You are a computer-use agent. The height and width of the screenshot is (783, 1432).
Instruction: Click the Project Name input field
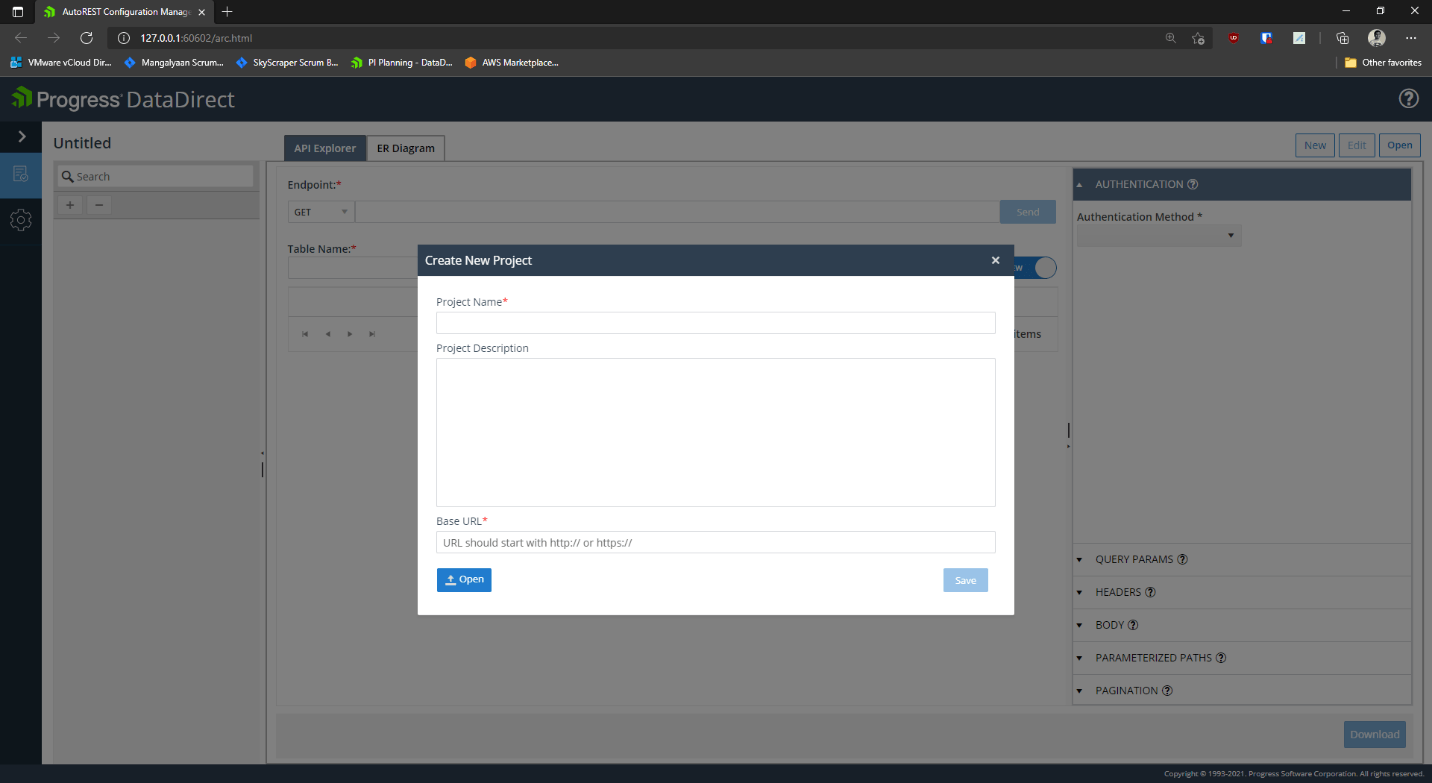pos(715,322)
